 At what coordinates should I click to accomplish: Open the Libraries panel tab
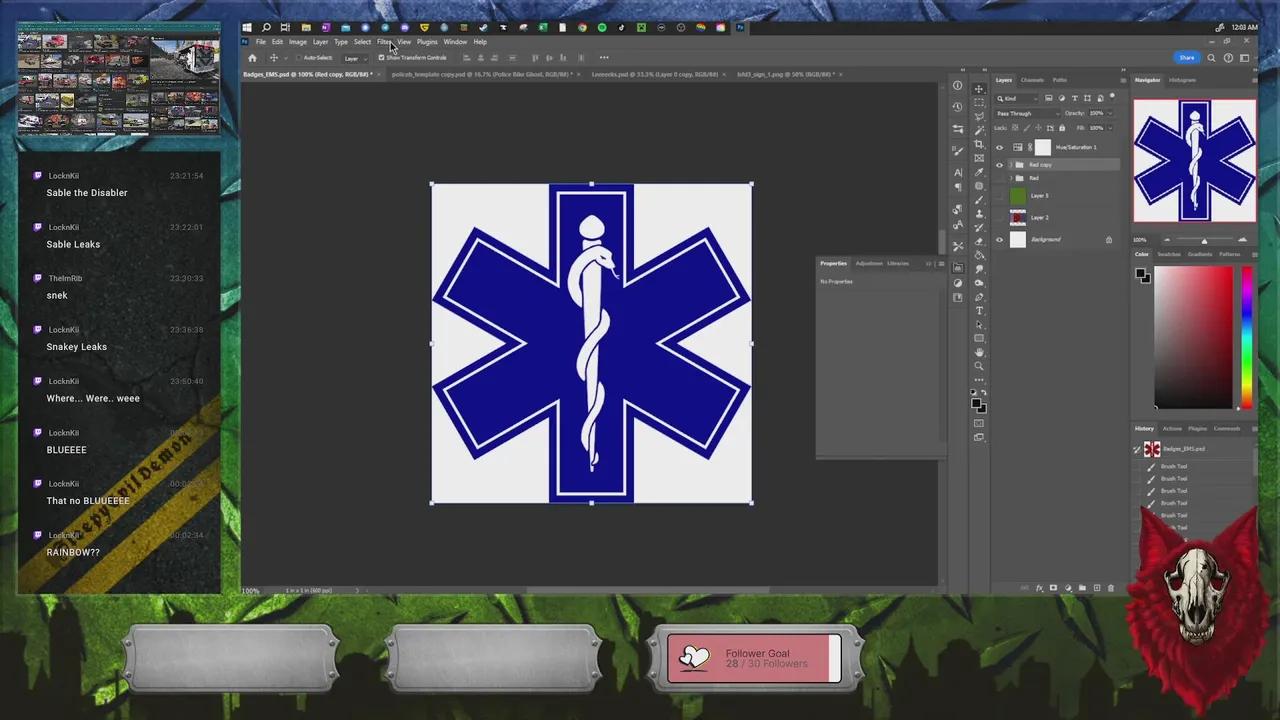(x=898, y=263)
